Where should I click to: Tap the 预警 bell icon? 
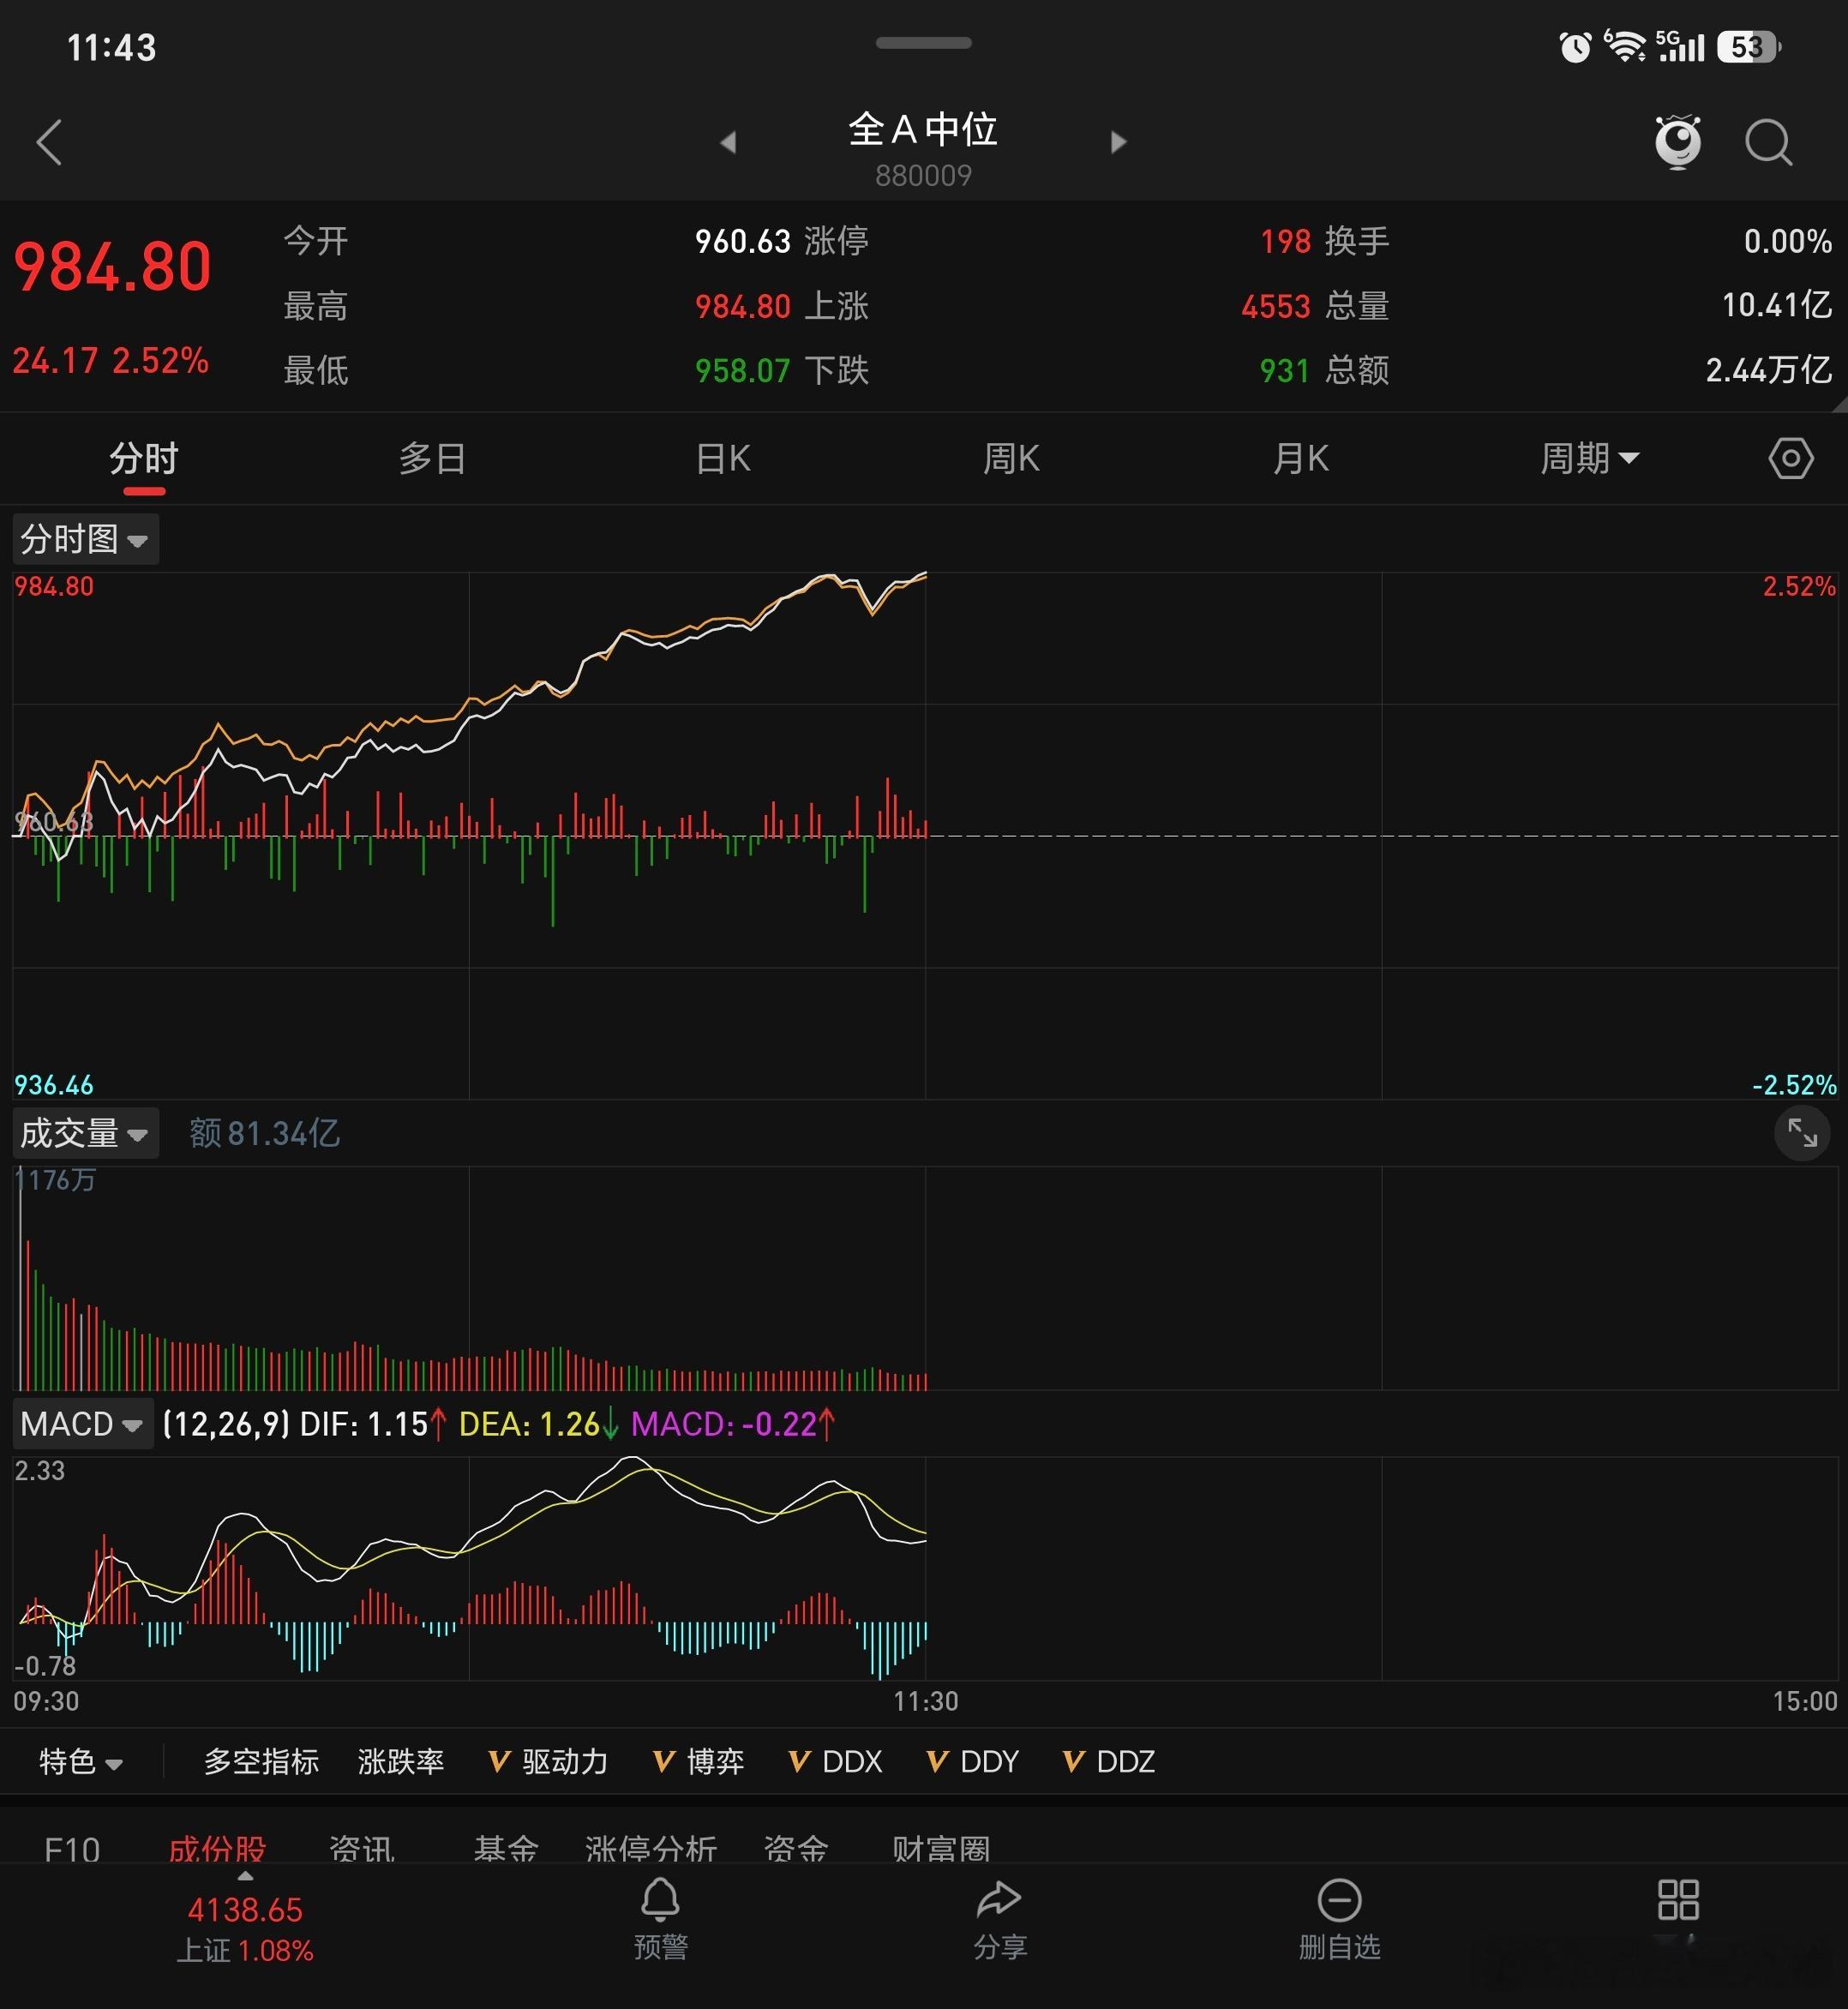(660, 1899)
